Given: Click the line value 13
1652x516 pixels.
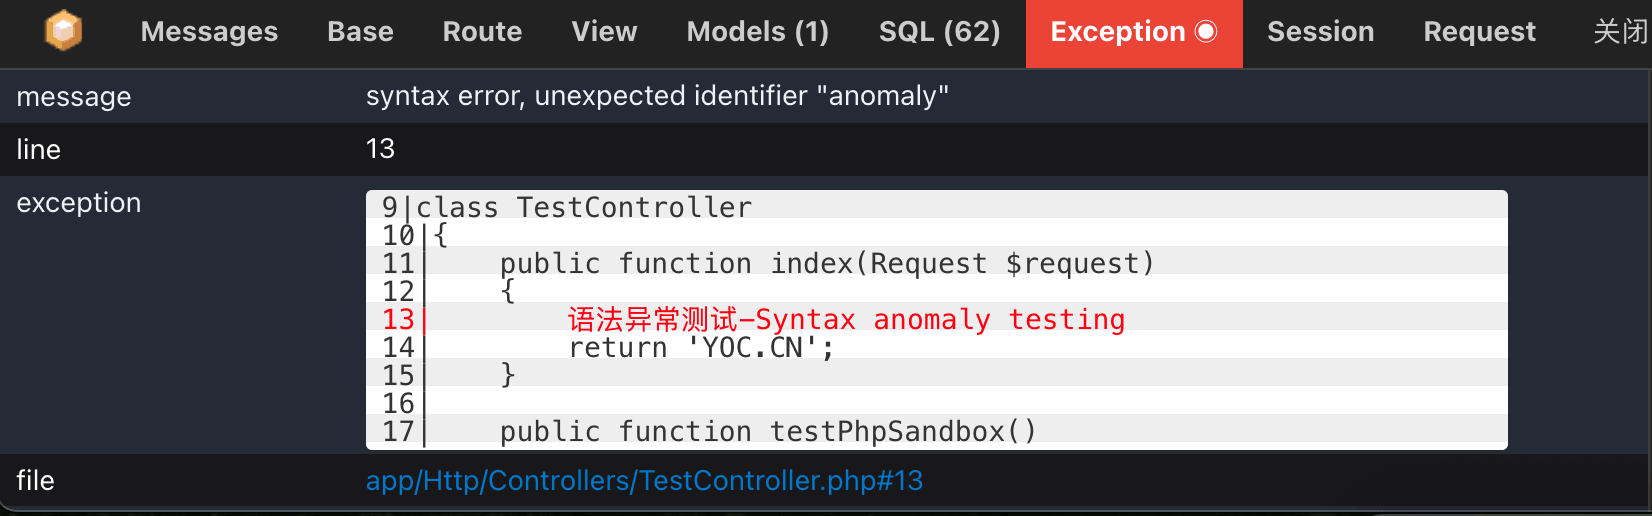Looking at the screenshot, I should [380, 149].
